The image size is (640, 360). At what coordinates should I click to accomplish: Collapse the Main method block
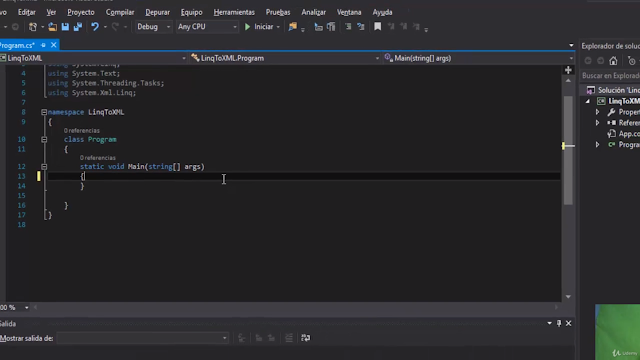coord(44,167)
